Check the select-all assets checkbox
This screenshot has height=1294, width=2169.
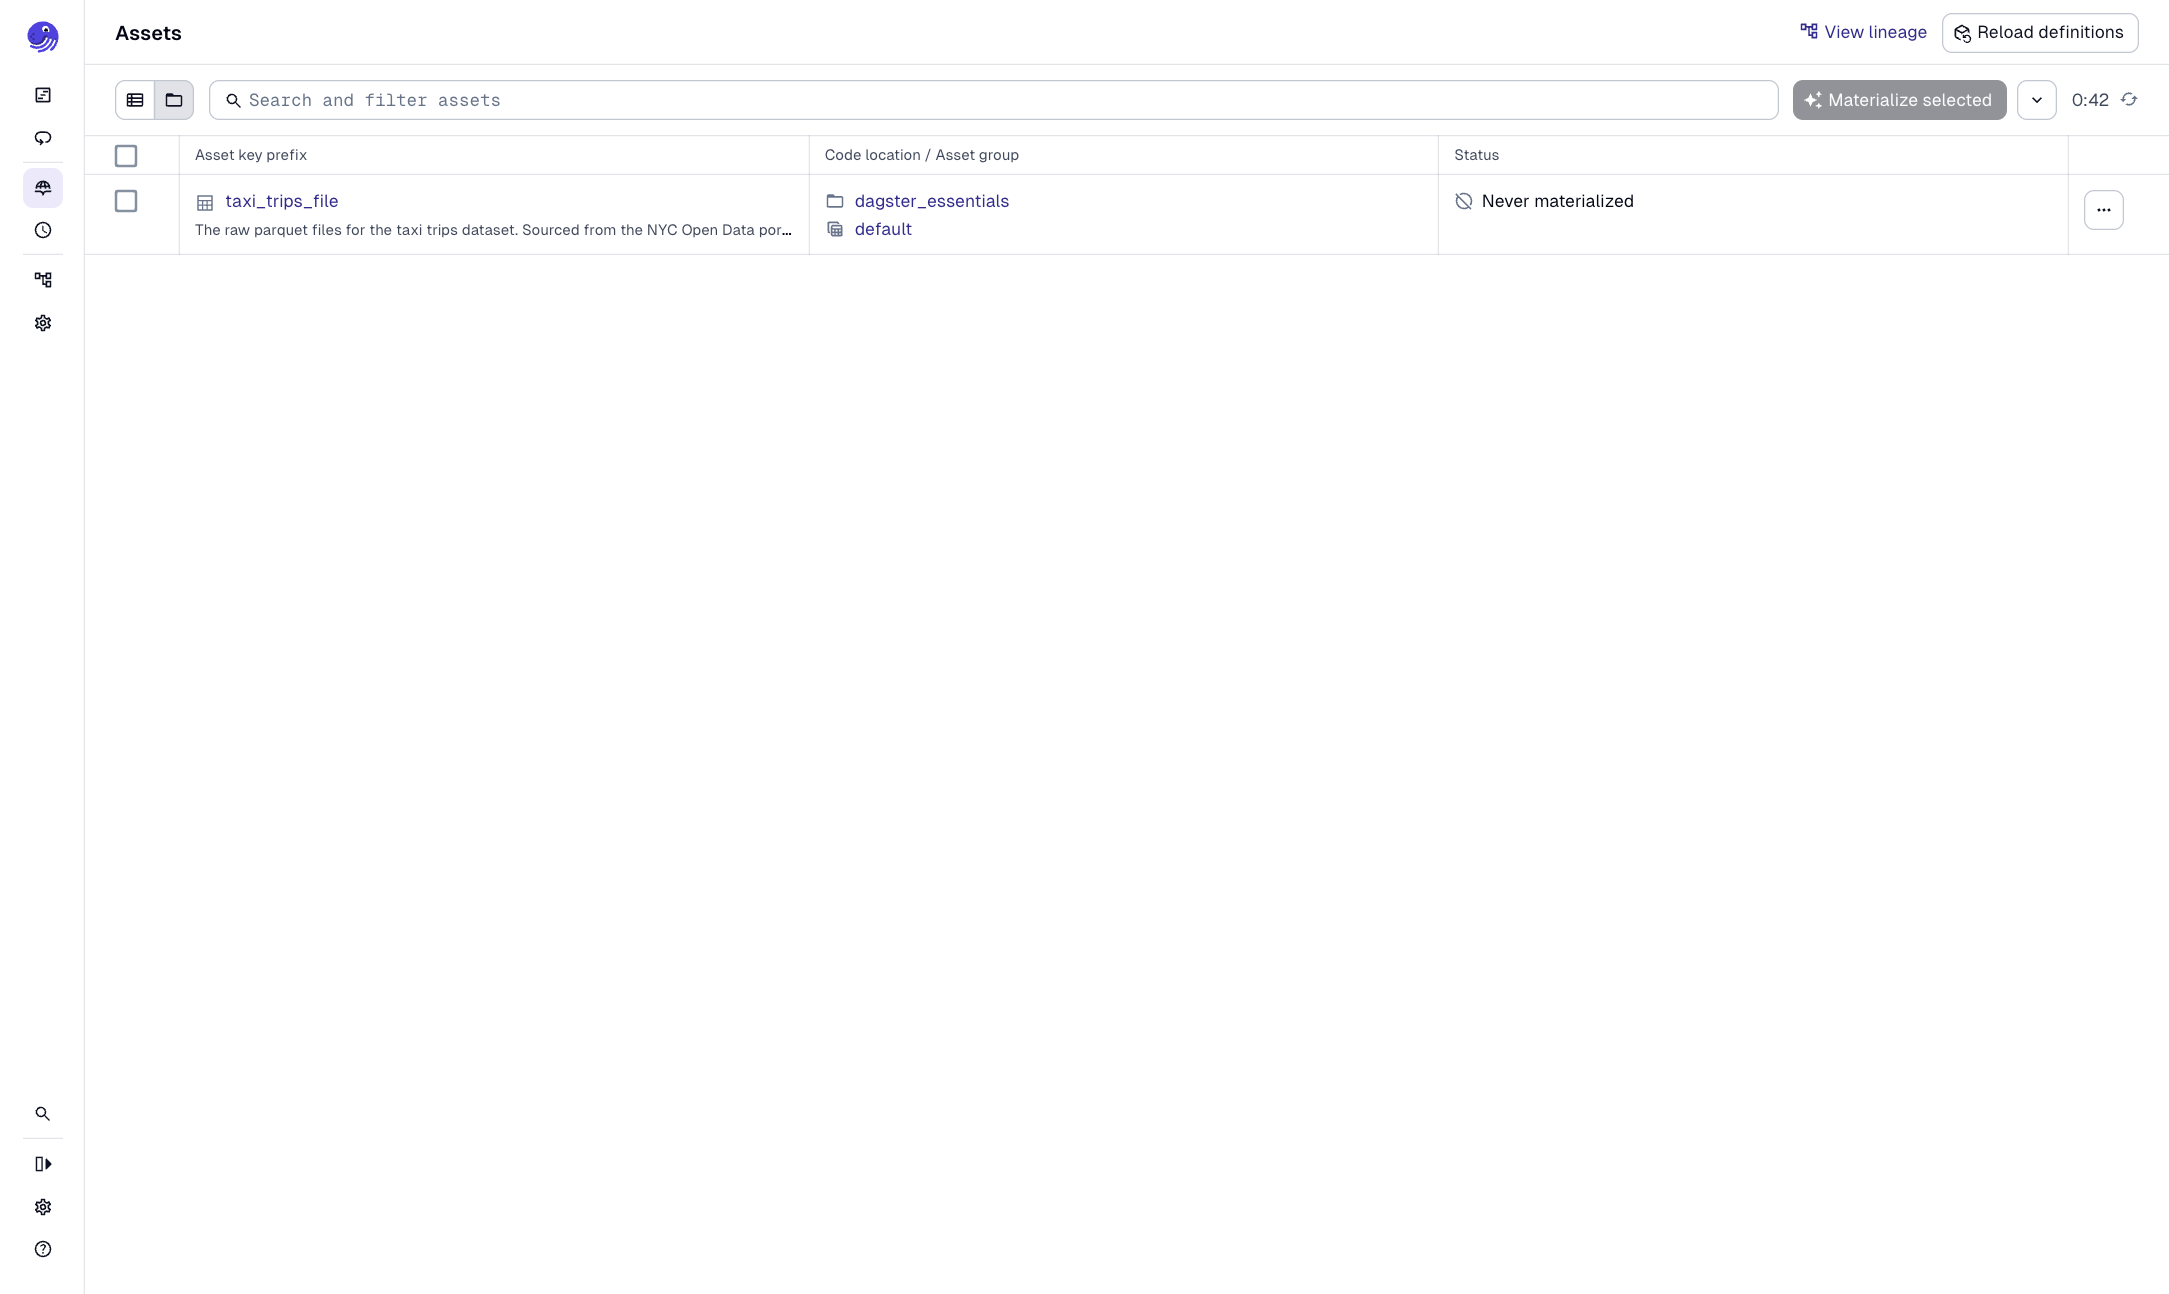click(126, 156)
